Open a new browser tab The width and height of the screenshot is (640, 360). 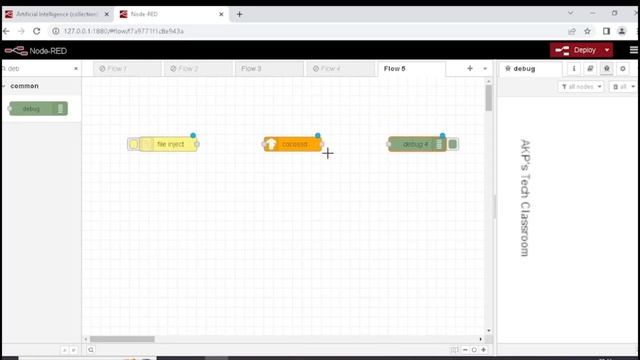pyautogui.click(x=240, y=14)
